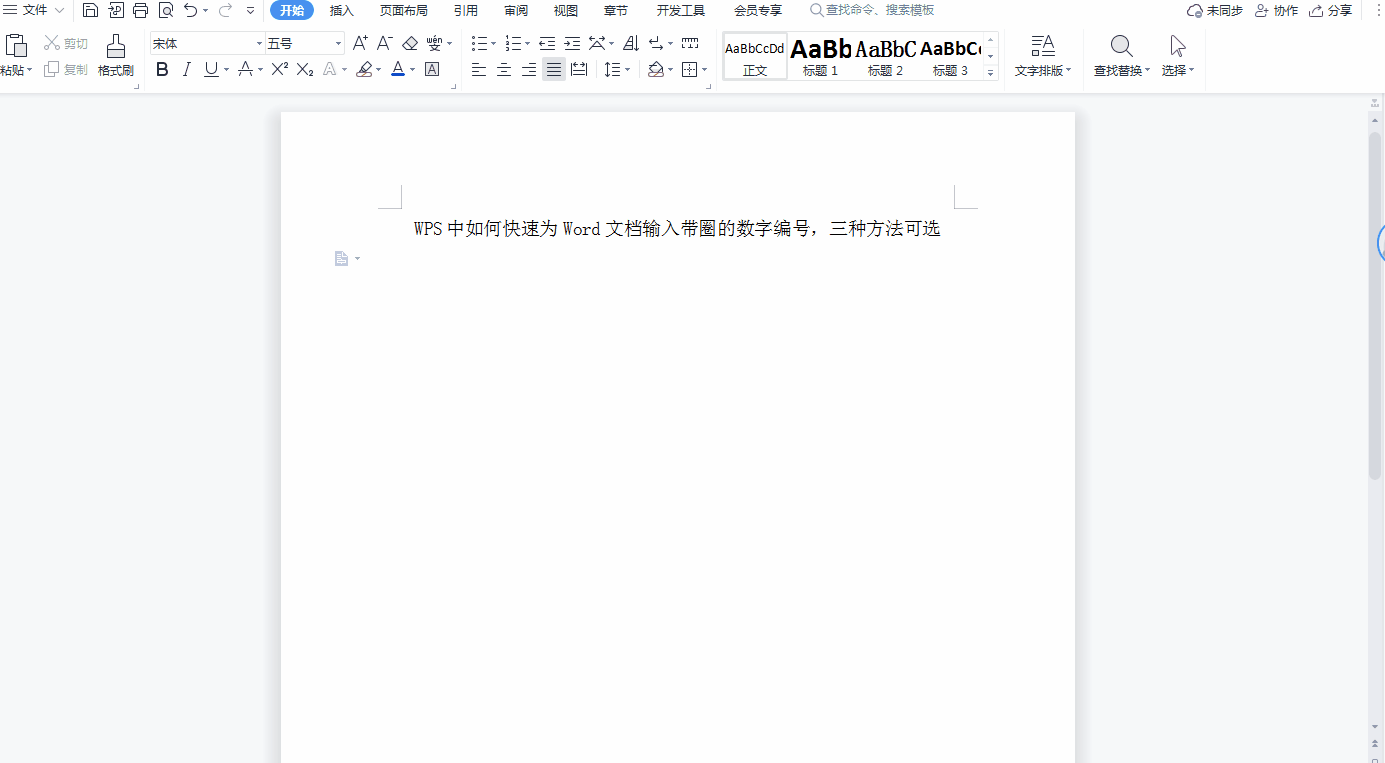The image size is (1385, 763).
Task: Apply subscript X₂ formatting
Action: point(305,69)
